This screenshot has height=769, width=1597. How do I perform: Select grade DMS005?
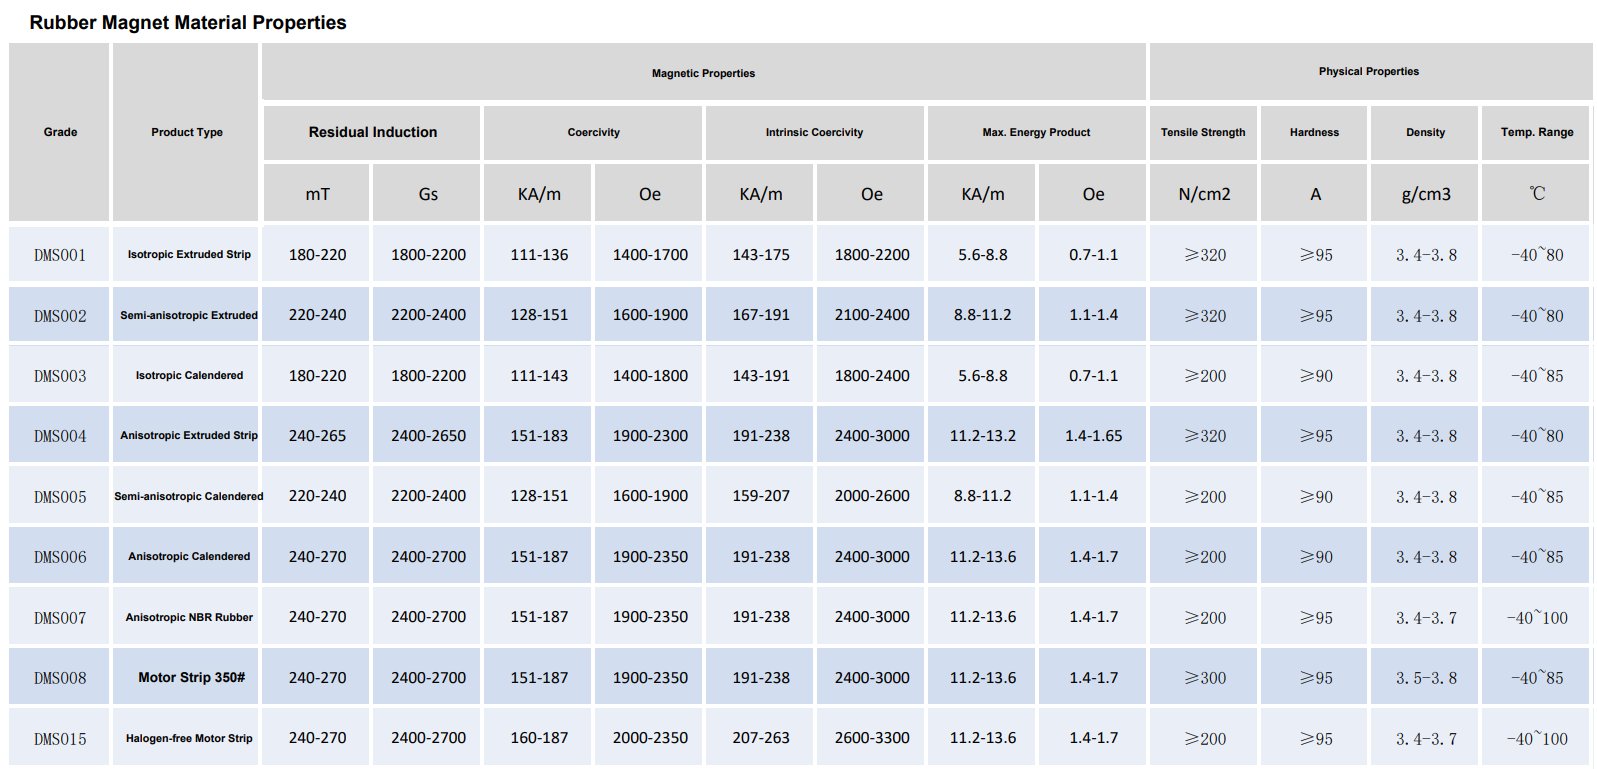click(60, 497)
